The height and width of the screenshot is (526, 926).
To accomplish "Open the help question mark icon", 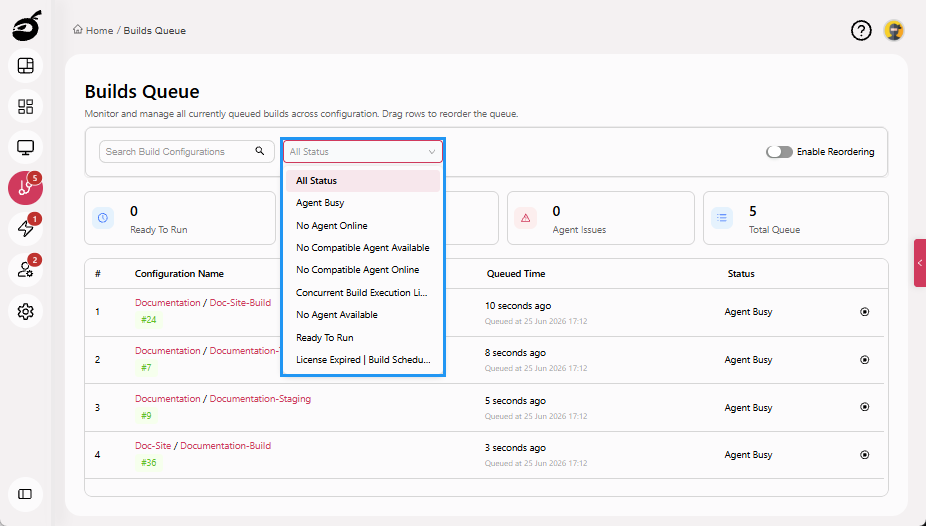I will pyautogui.click(x=861, y=30).
